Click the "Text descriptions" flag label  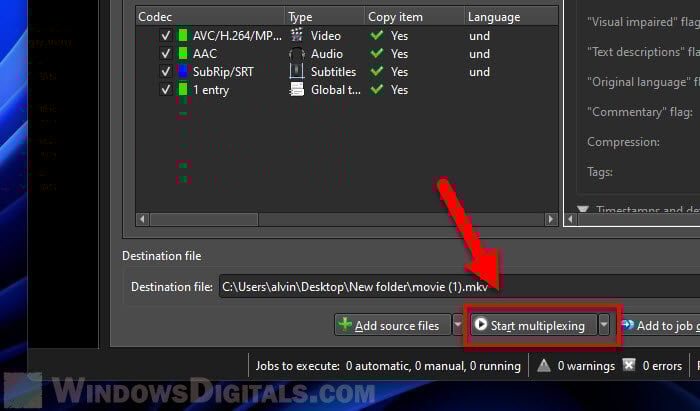tap(643, 52)
